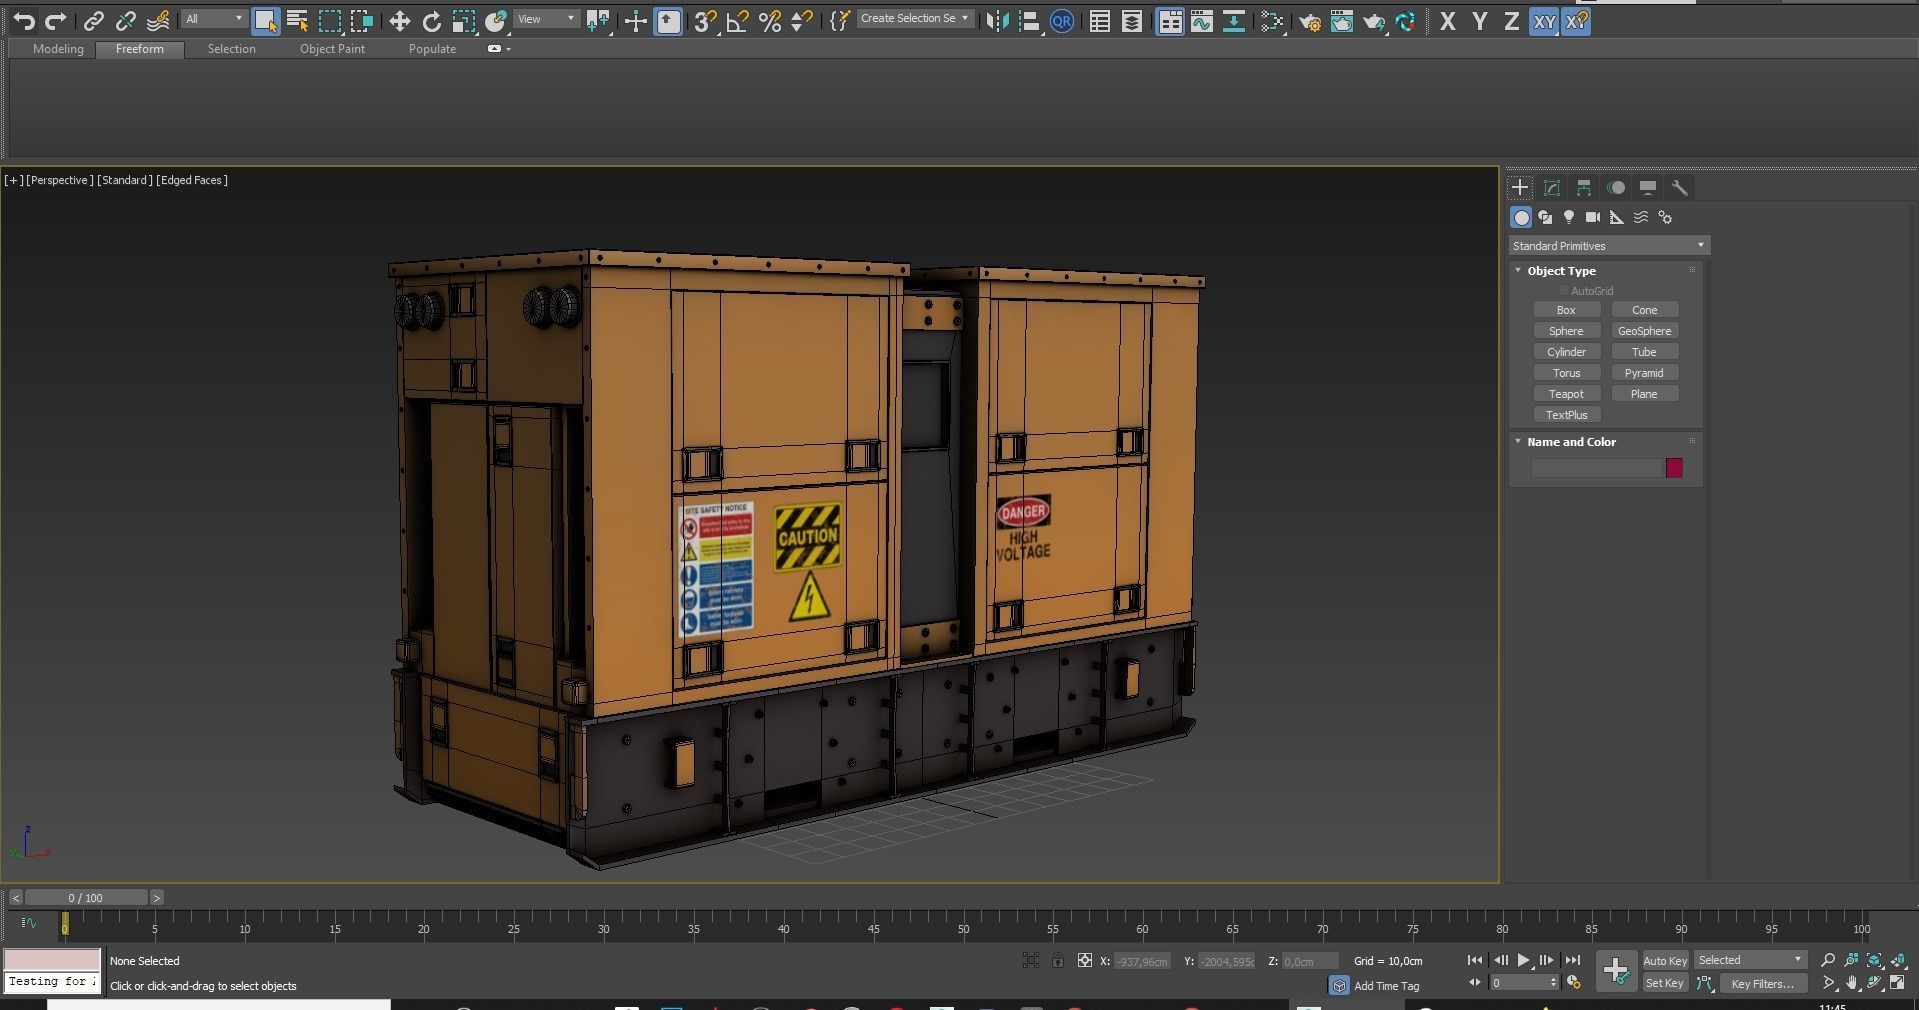Open the Modify command panel tab
This screenshot has width=1919, height=1010.
coord(1552,188)
